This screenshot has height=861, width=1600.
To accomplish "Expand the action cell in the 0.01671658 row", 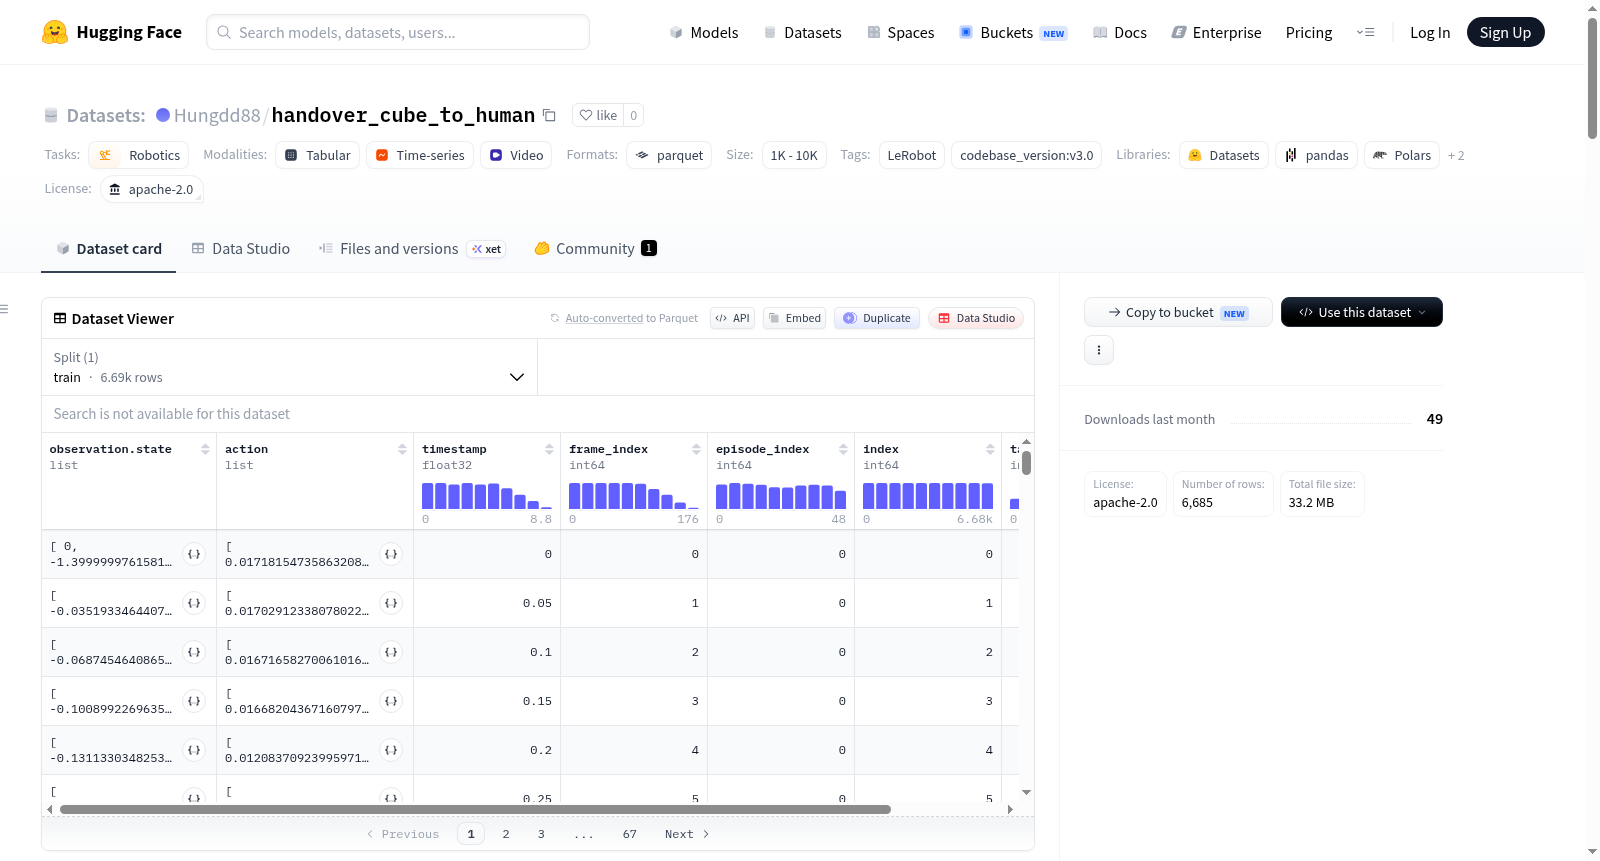I will tap(391, 652).
